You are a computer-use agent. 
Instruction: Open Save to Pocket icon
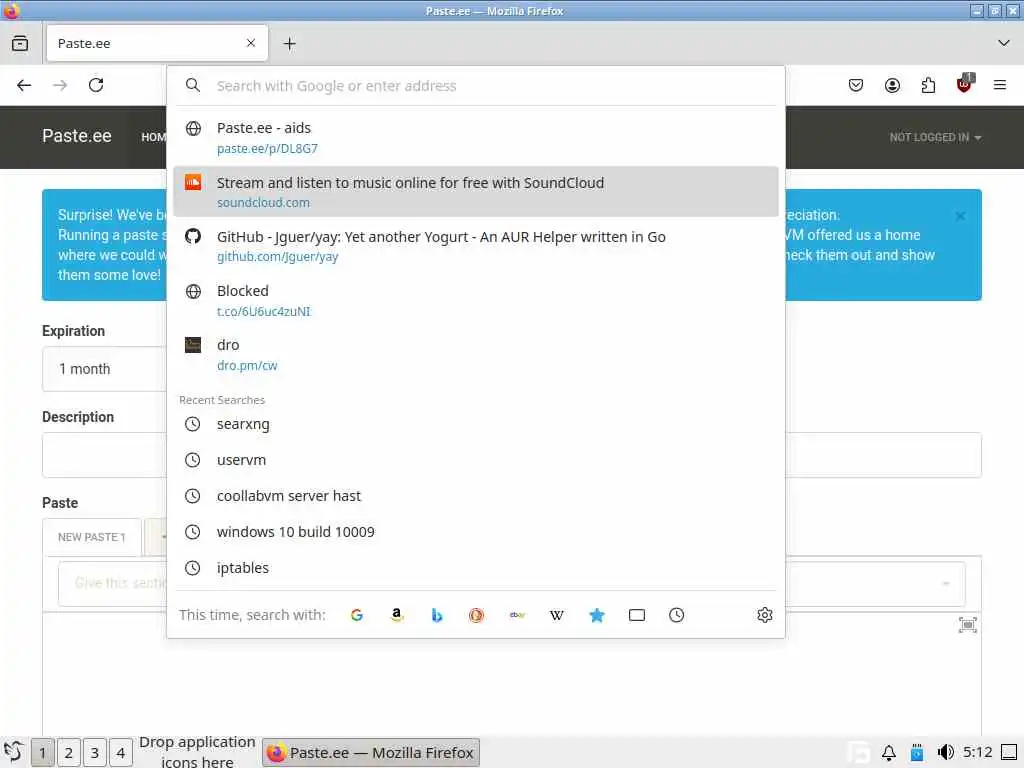coord(856,85)
